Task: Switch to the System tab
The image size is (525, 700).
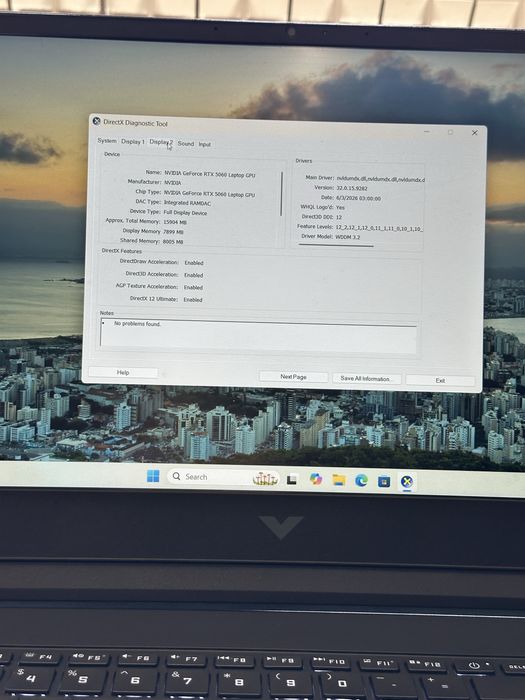Action: pyautogui.click(x=107, y=141)
